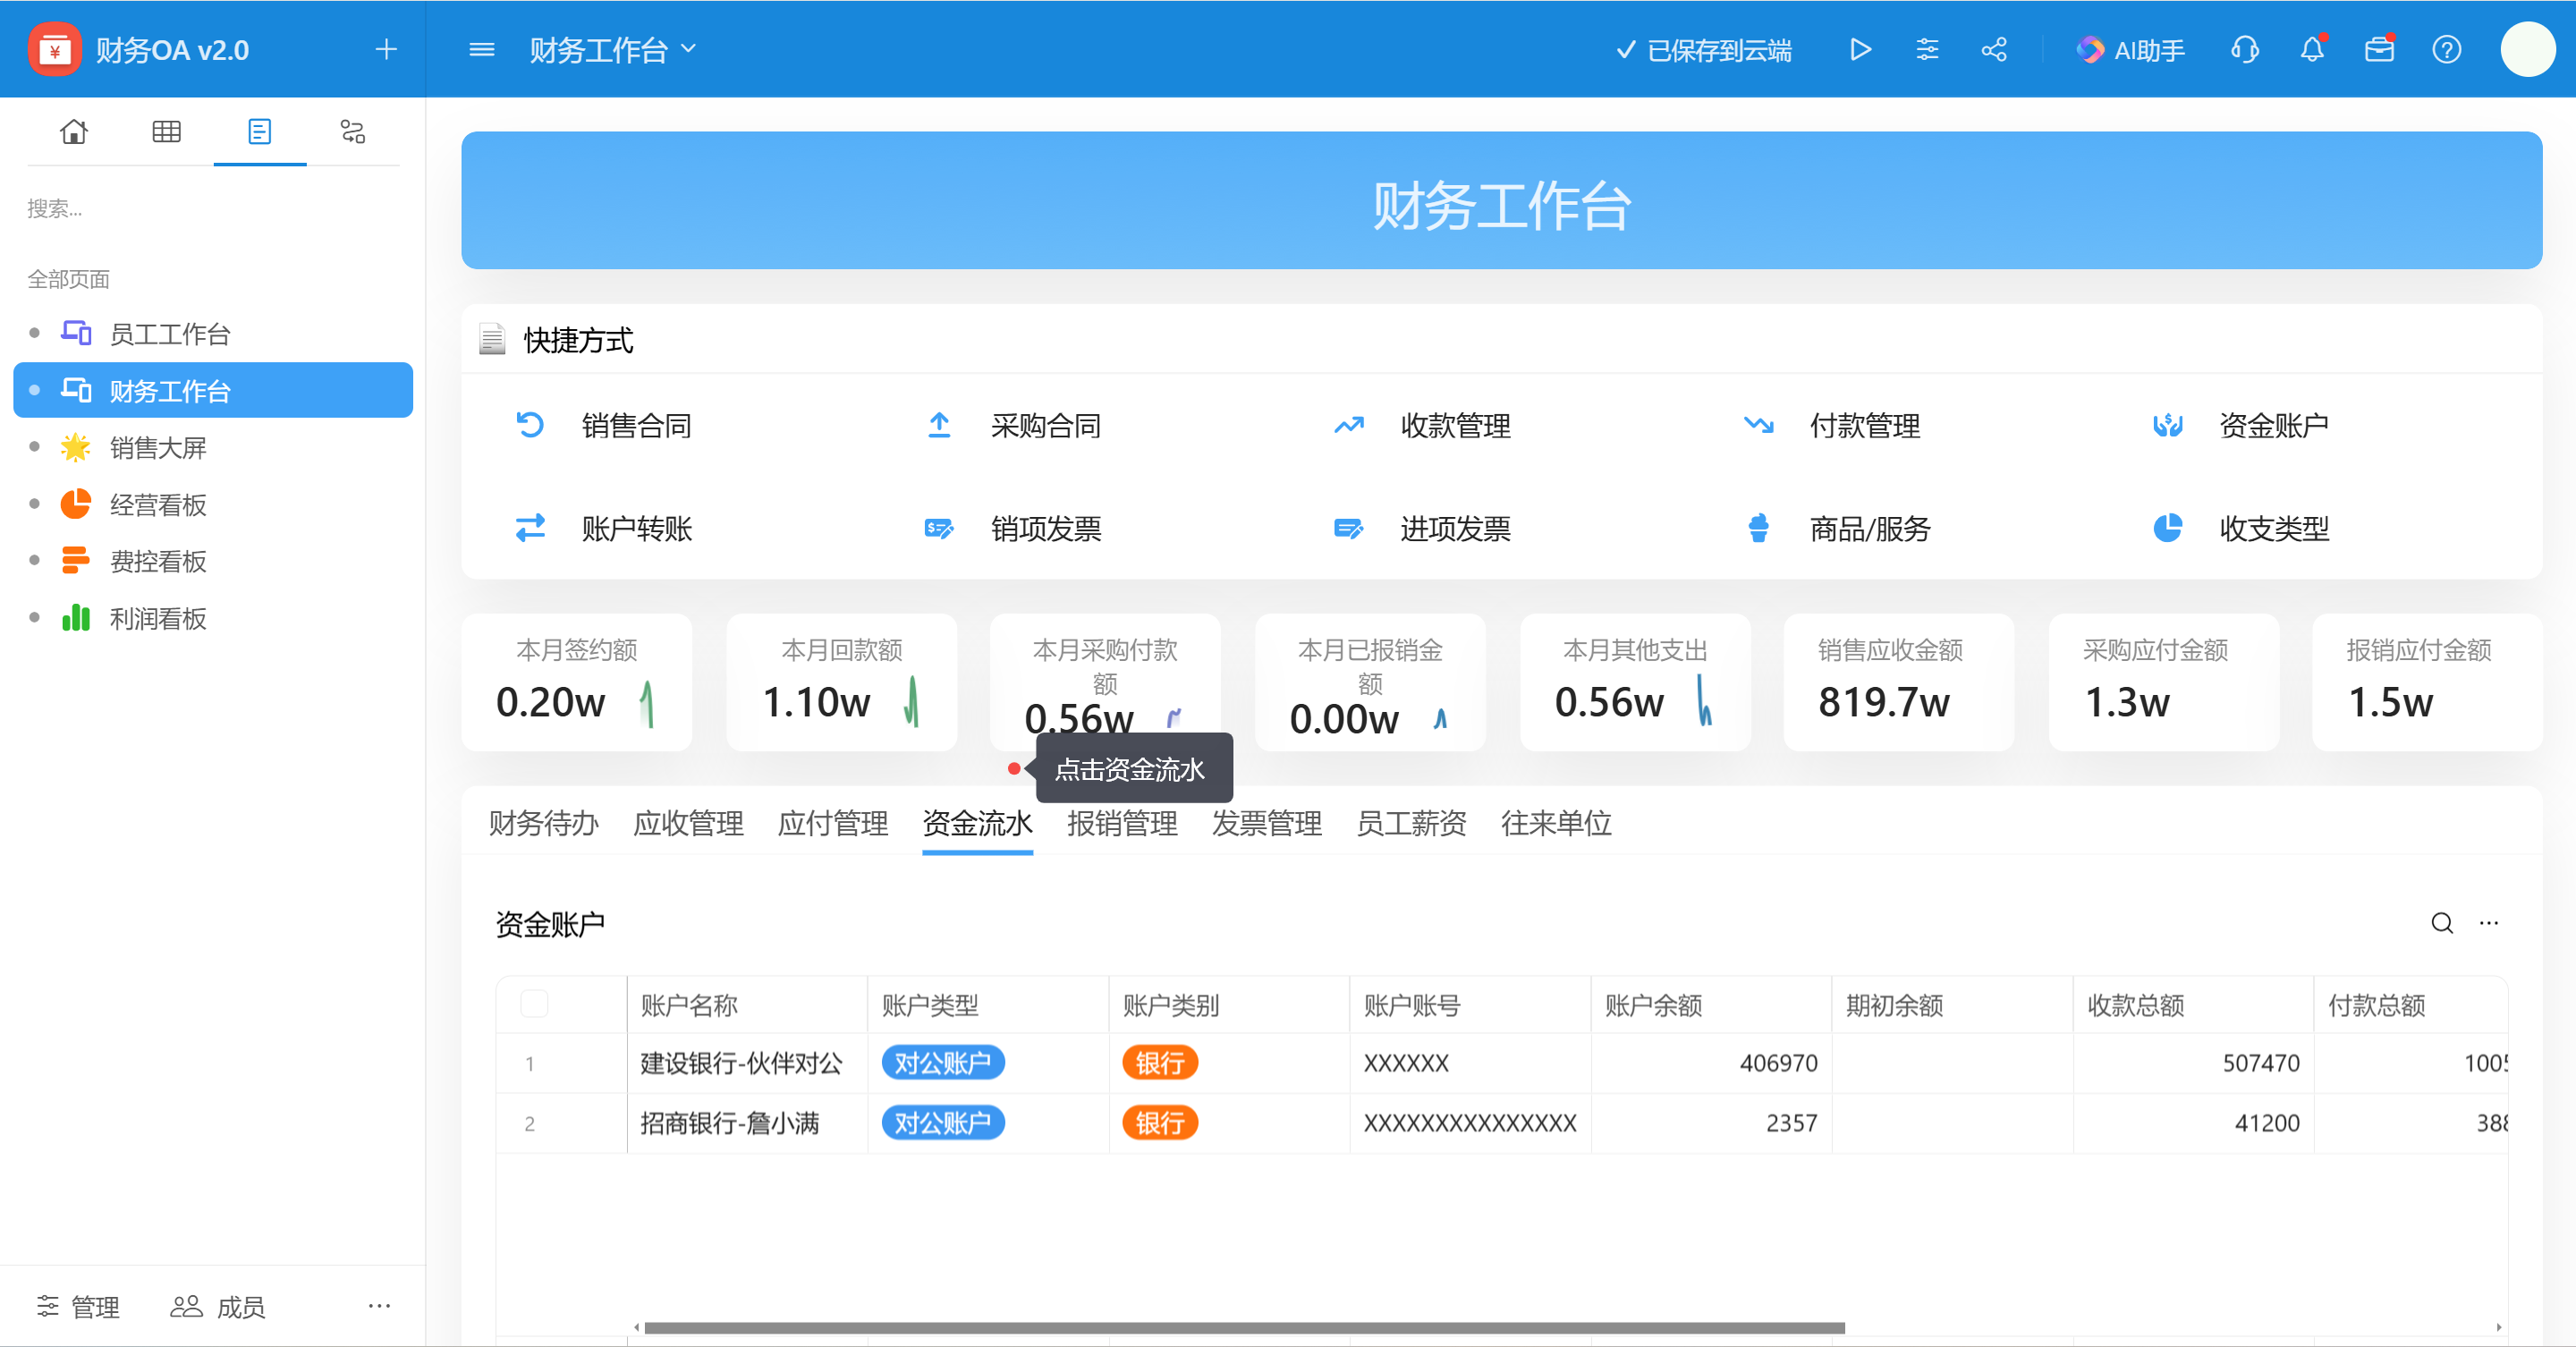The height and width of the screenshot is (1347, 2576).
Task: Open 销售大屏 page in sidebar
Action: pos(213,447)
